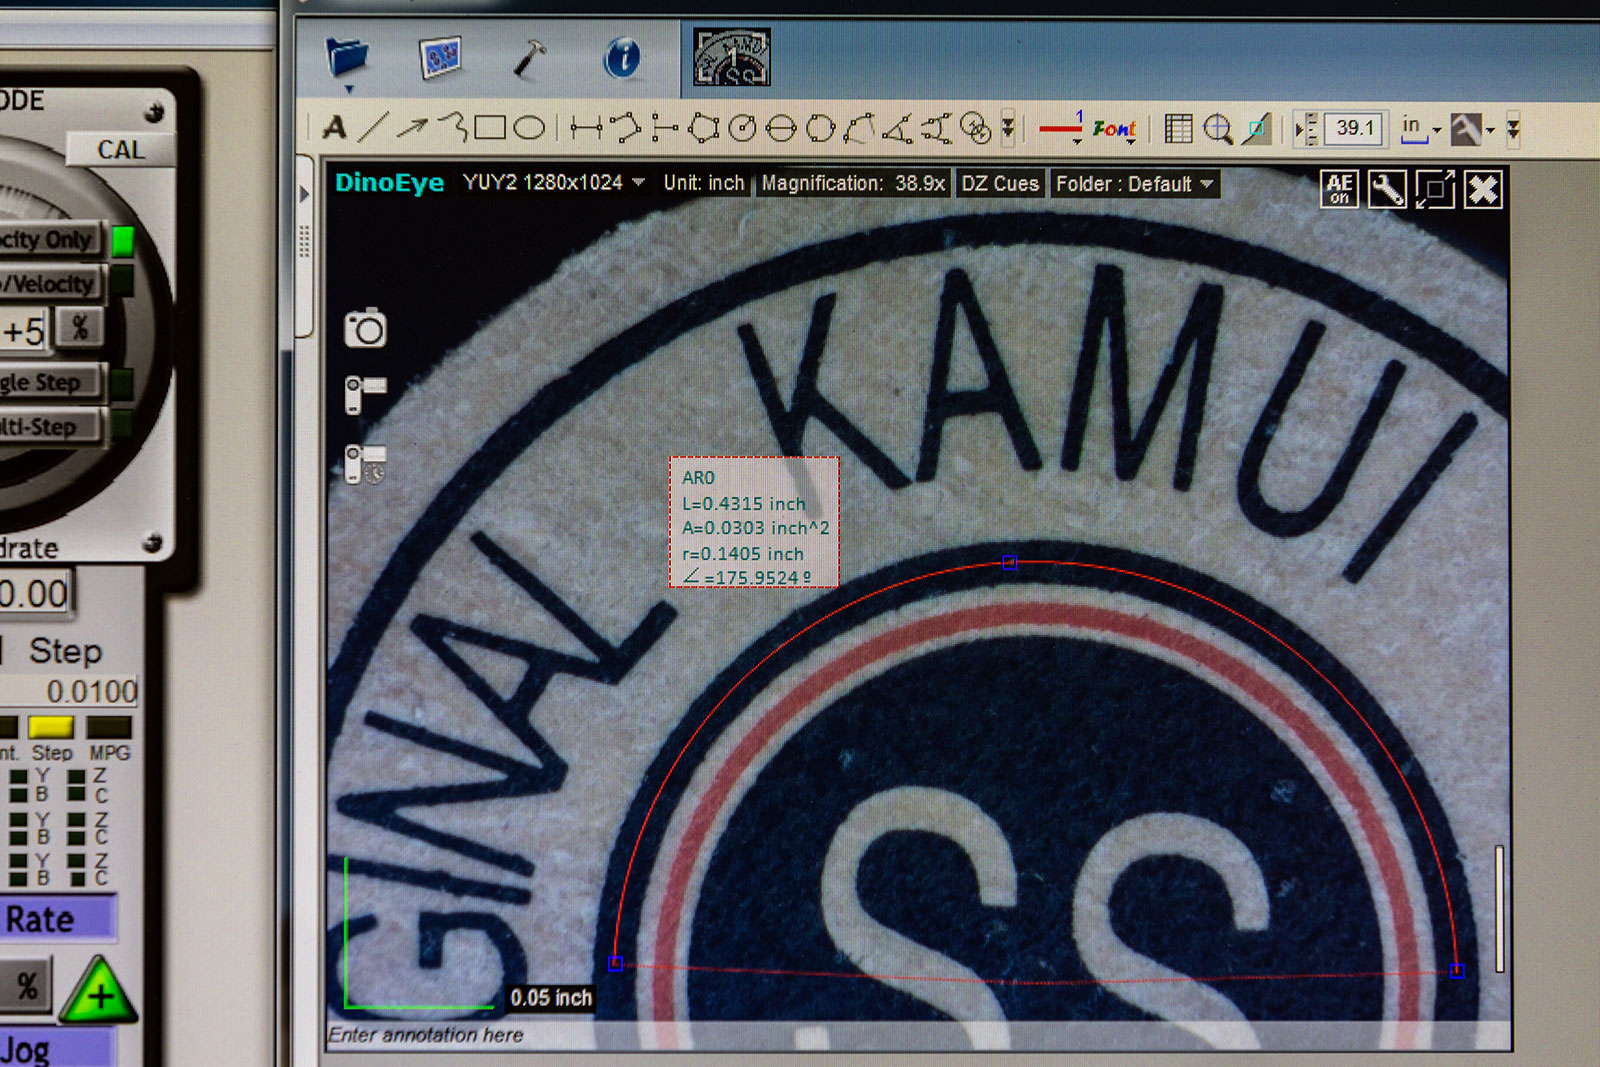Open the YUY2 1280x1024 resolution dropdown
This screenshot has height=1067, width=1600.
[x=553, y=182]
